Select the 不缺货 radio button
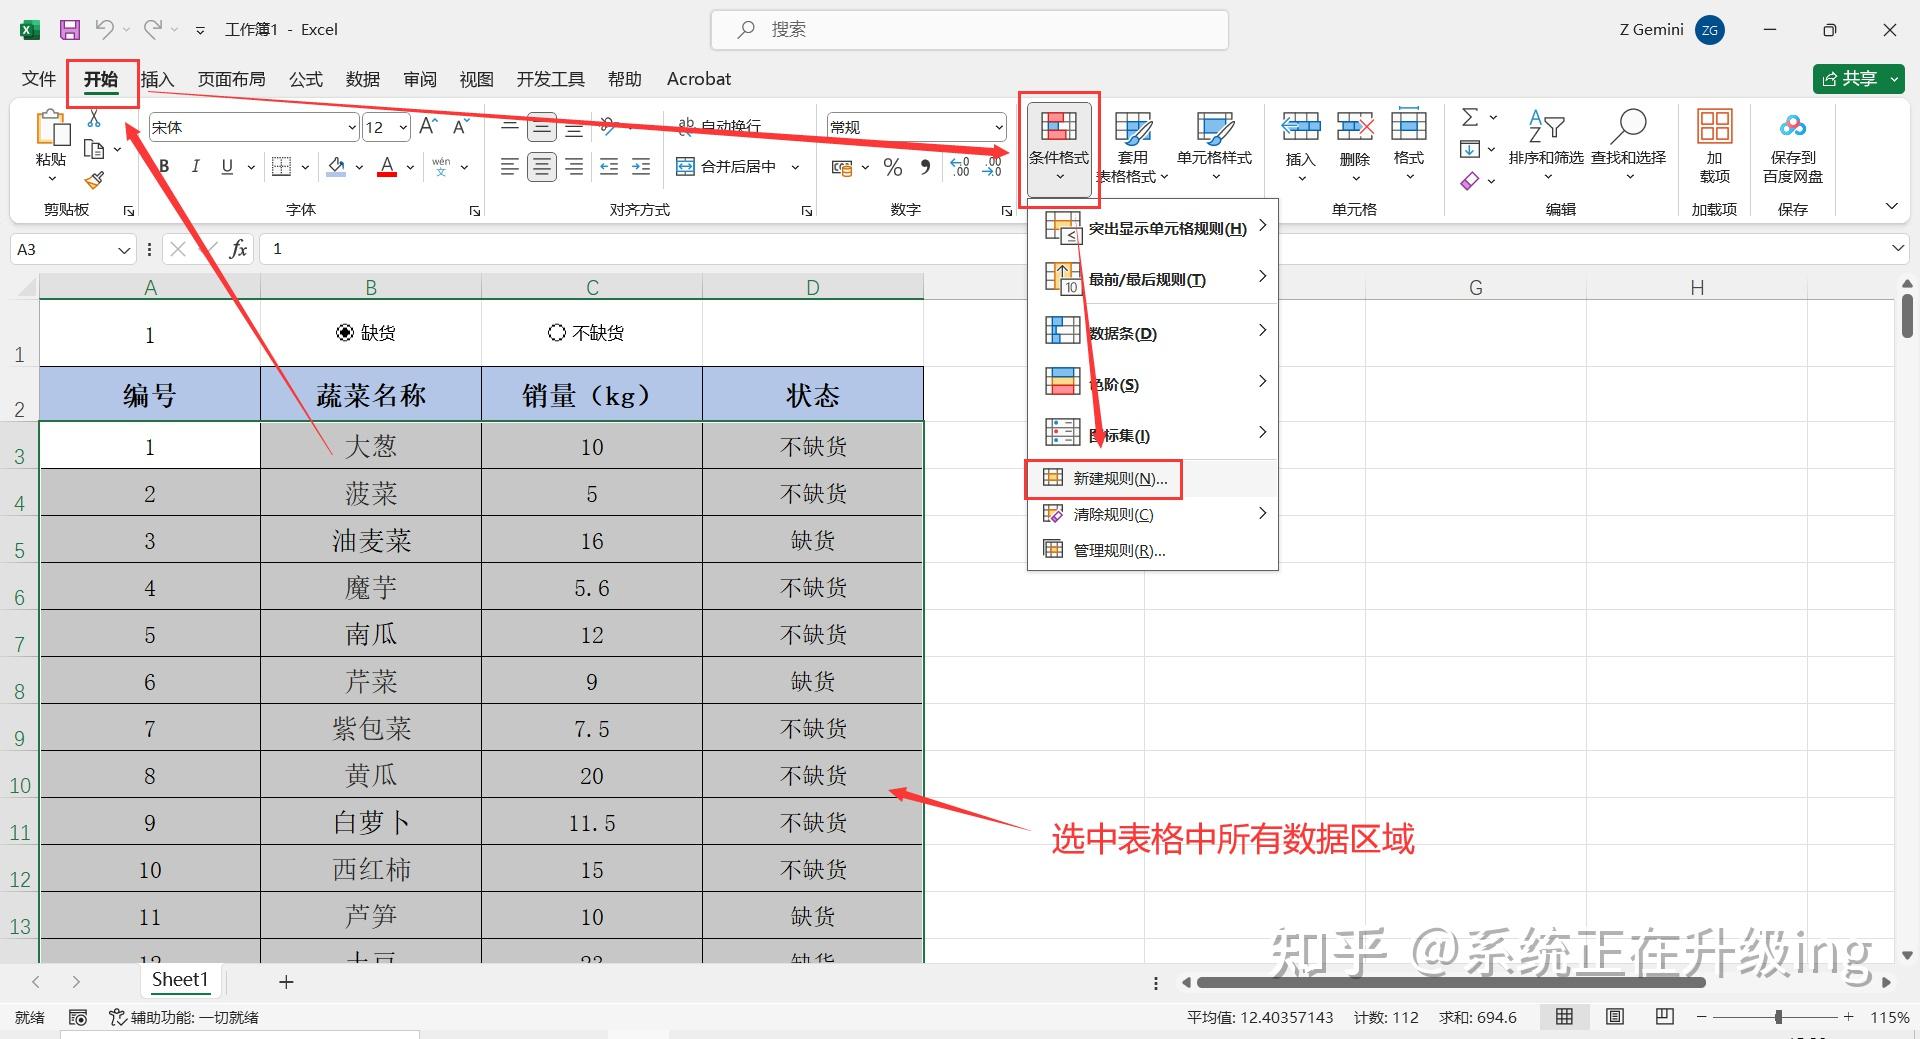 (x=557, y=332)
